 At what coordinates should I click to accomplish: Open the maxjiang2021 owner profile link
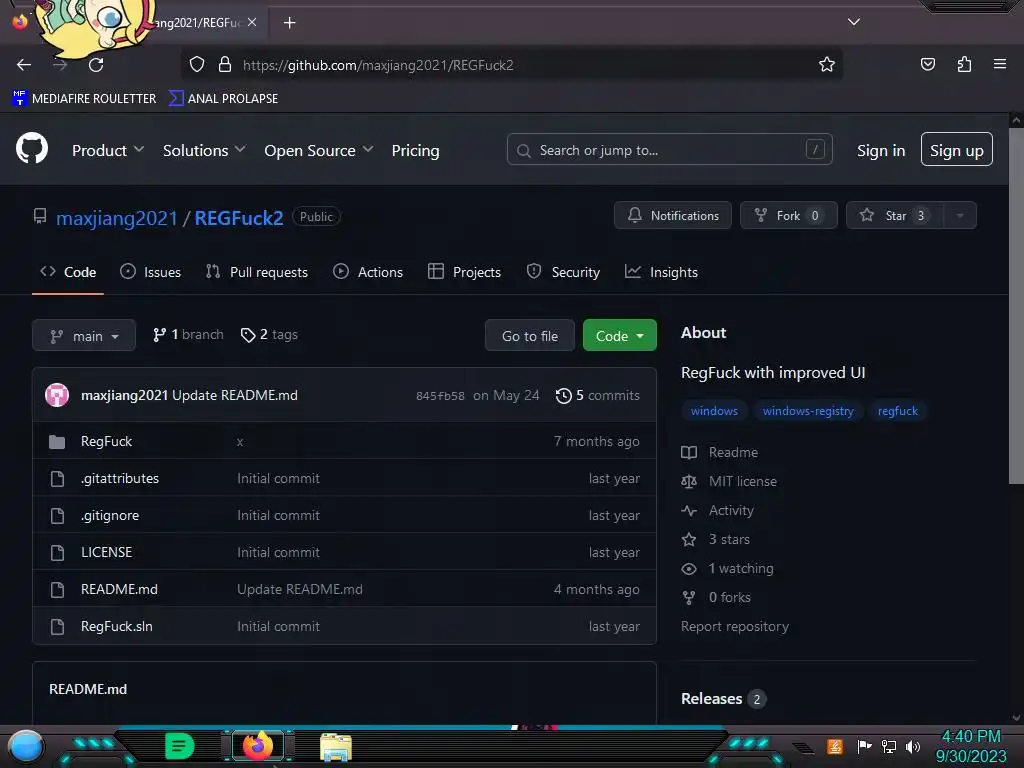click(x=116, y=217)
